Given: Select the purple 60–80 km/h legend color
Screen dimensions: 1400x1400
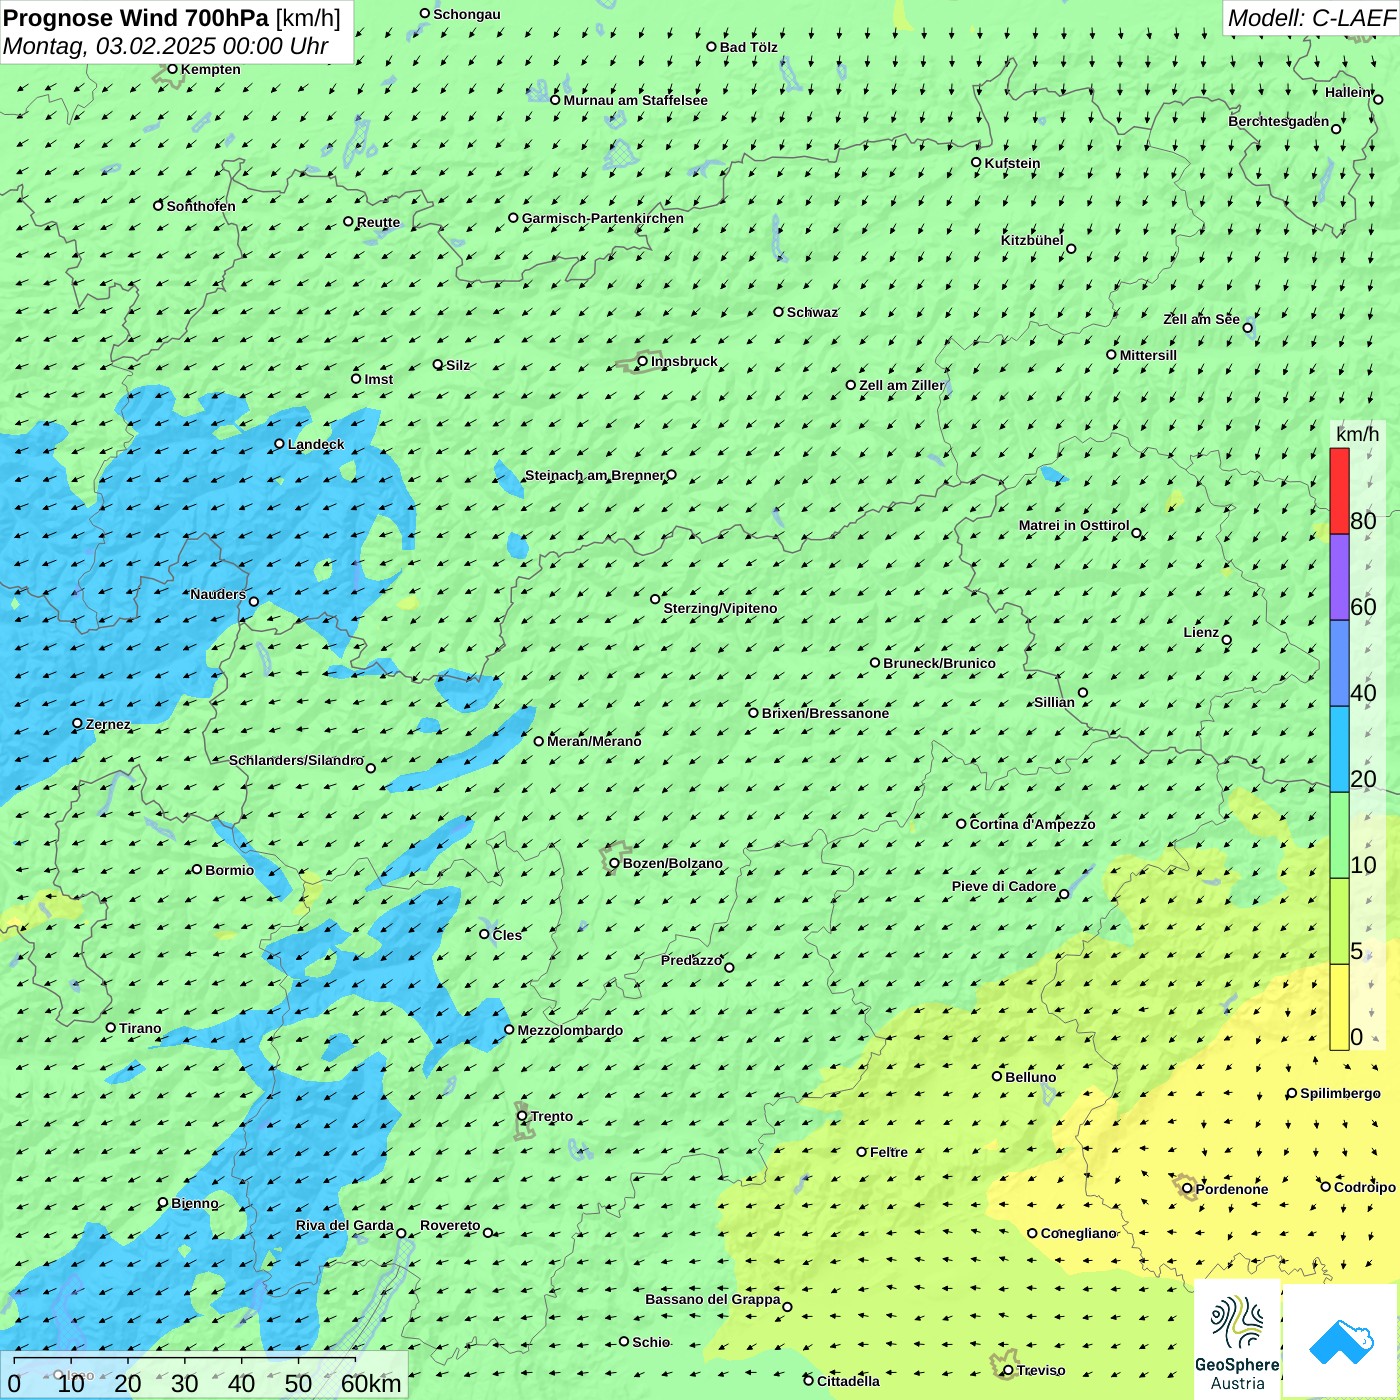Looking at the screenshot, I should (x=1339, y=578).
